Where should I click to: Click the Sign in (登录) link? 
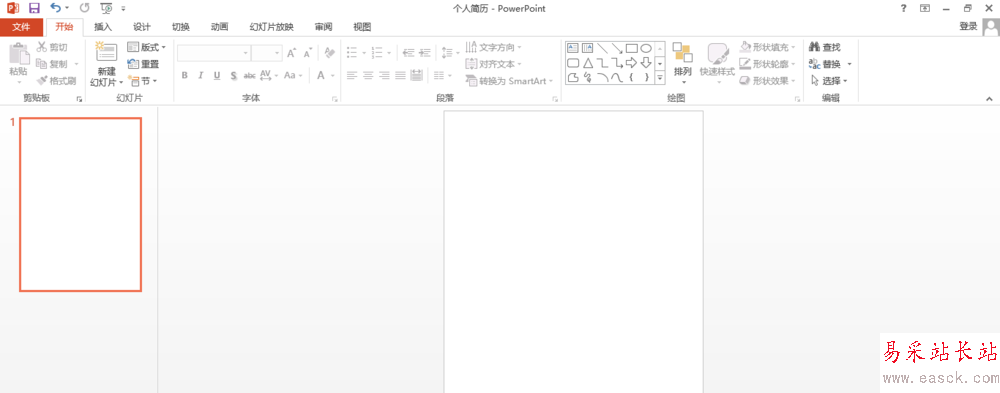(968, 26)
